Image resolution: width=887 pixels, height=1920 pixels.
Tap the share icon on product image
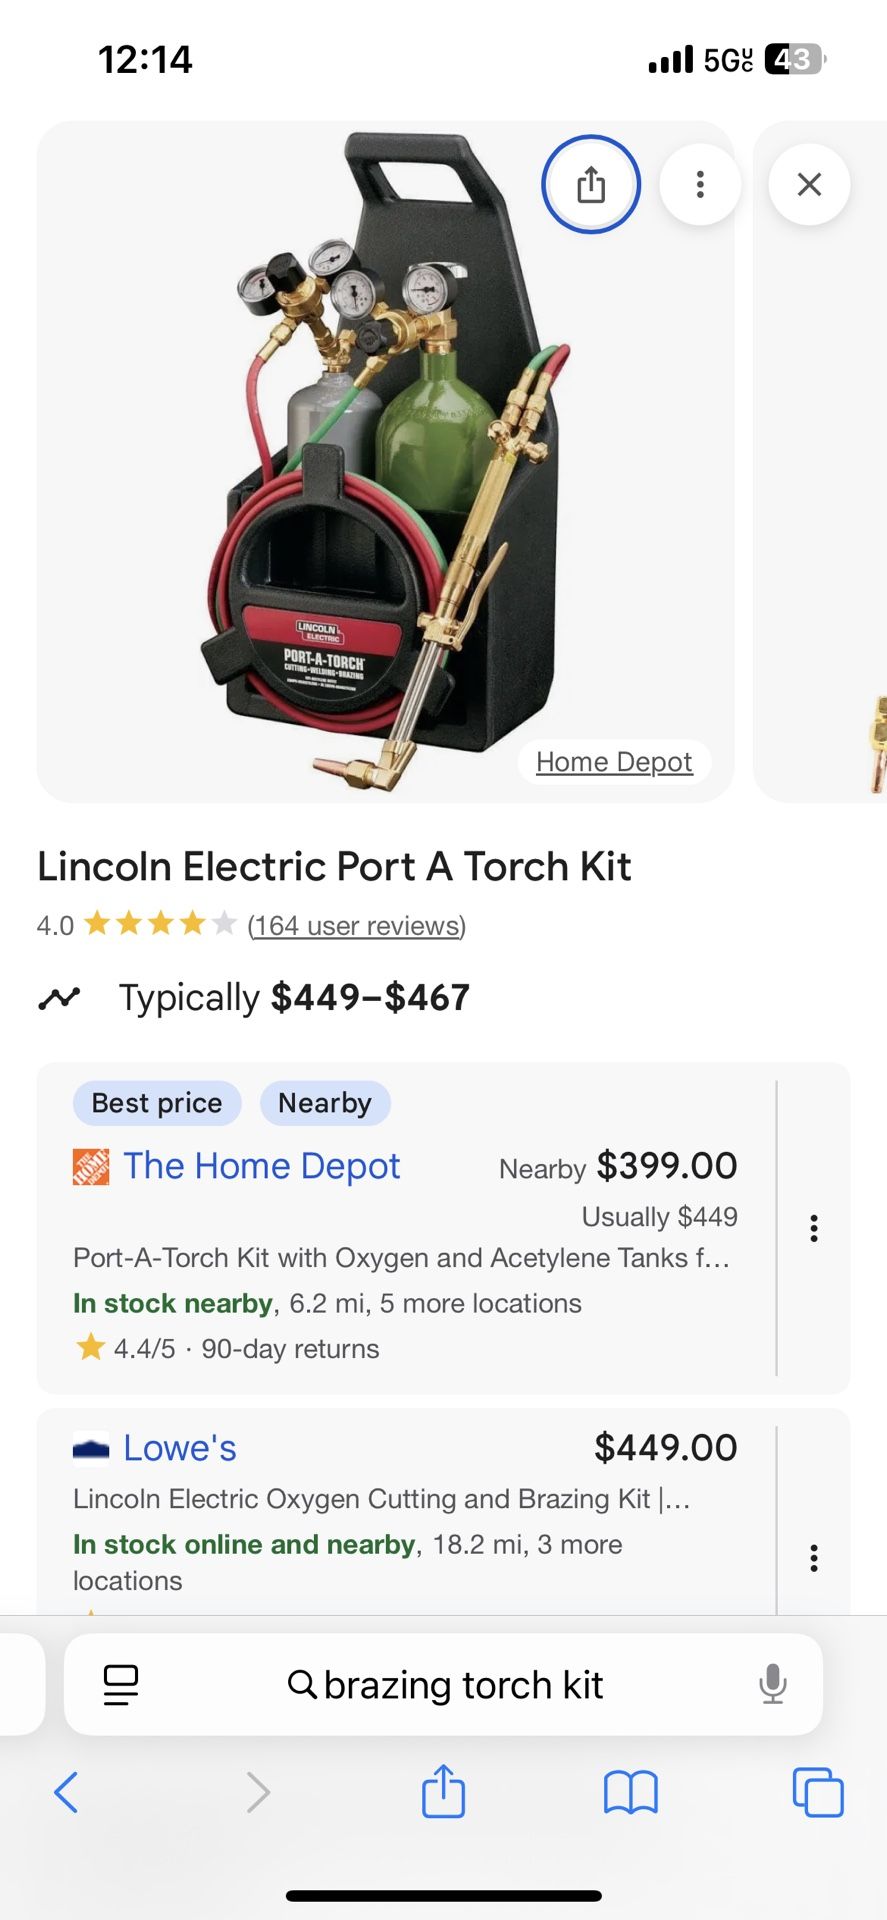coord(590,184)
